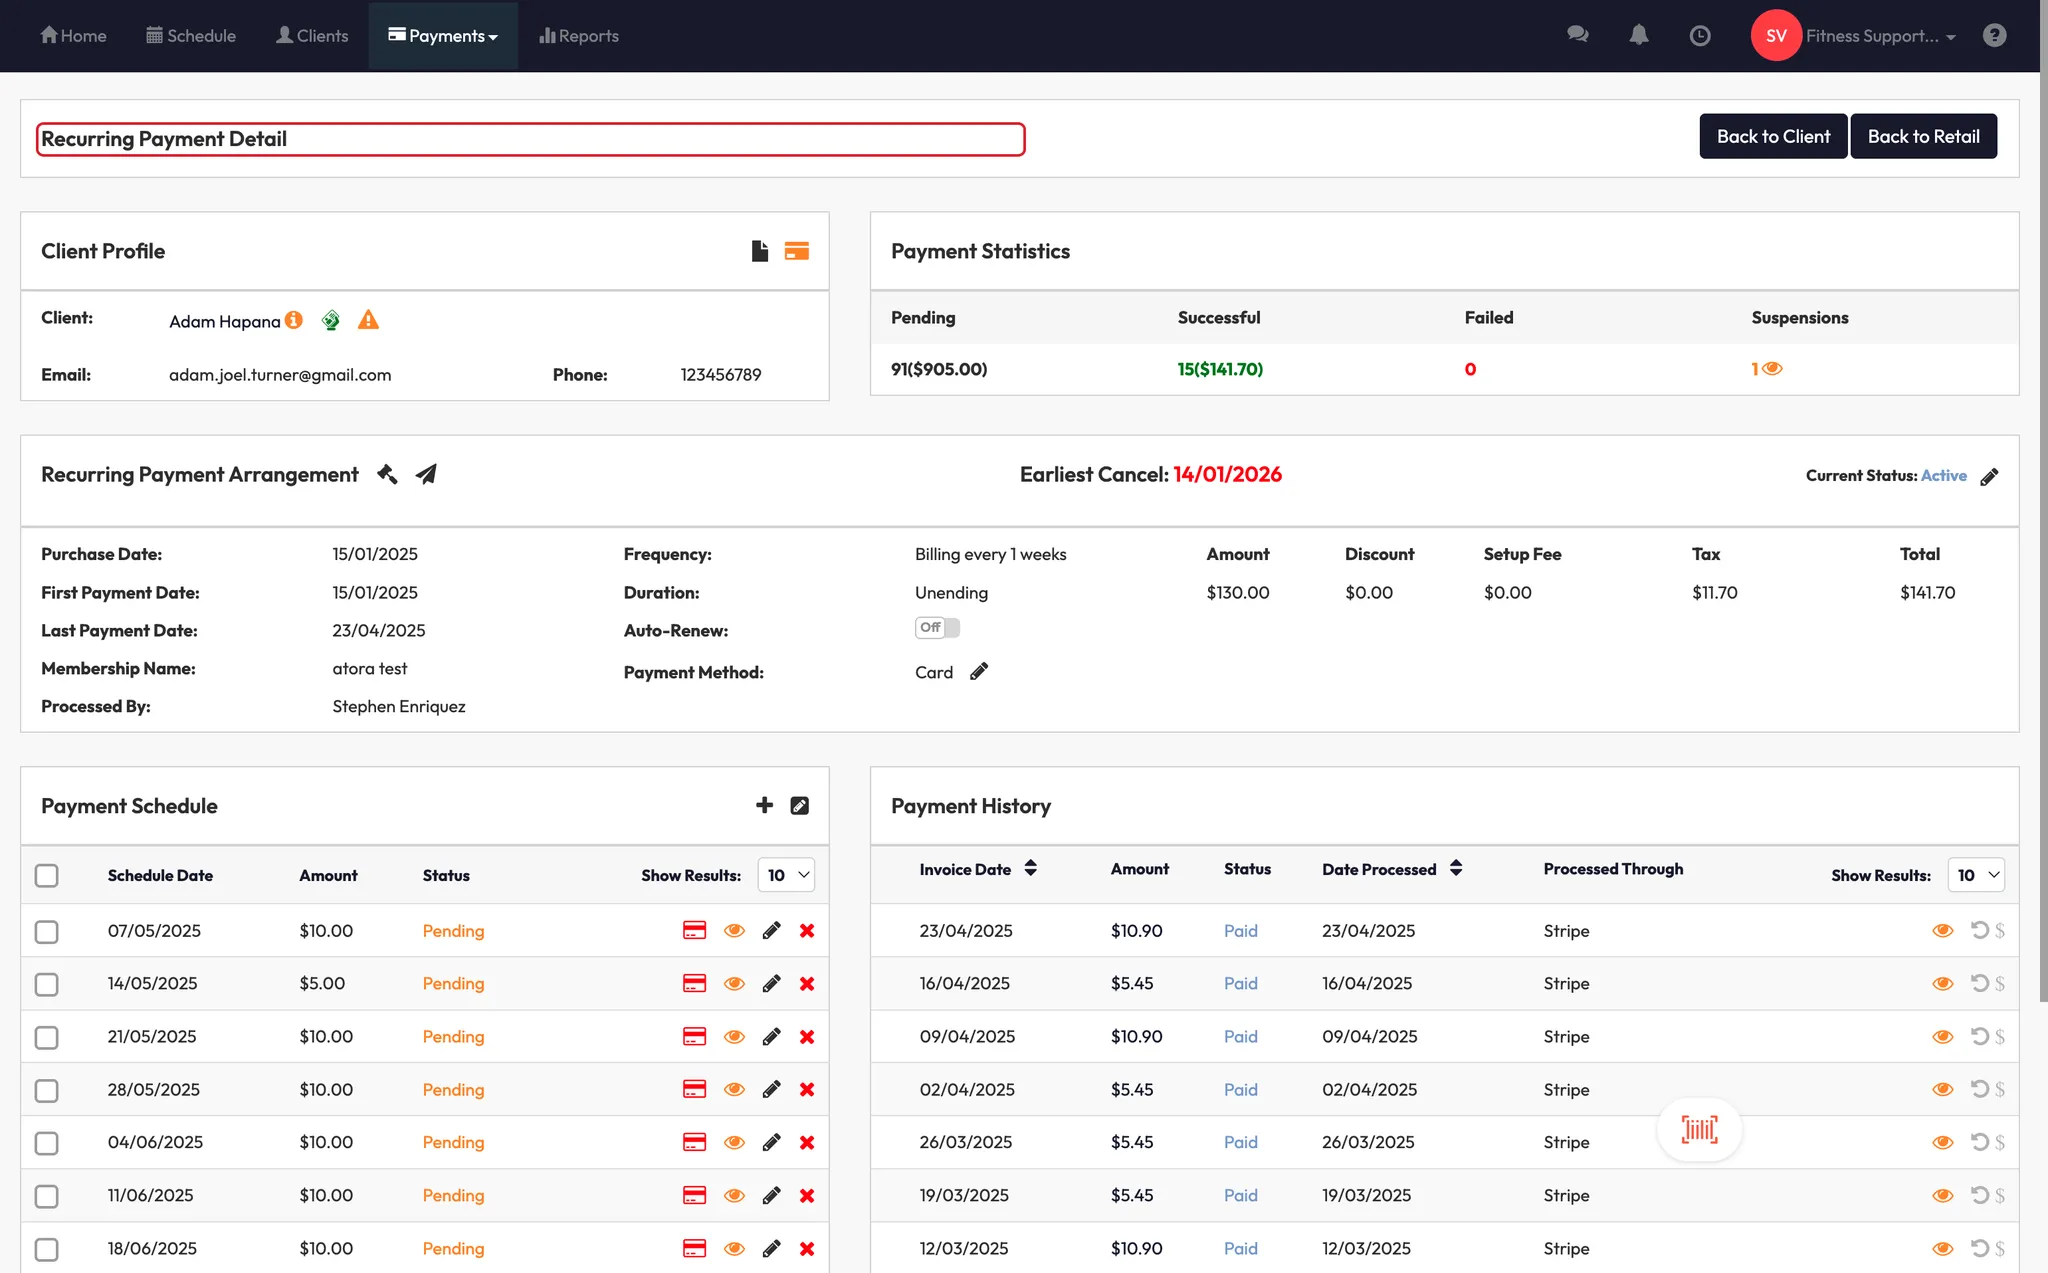This screenshot has width=2048, height=1273.
Task: Click the document icon in Client Profile
Action: pyautogui.click(x=760, y=251)
